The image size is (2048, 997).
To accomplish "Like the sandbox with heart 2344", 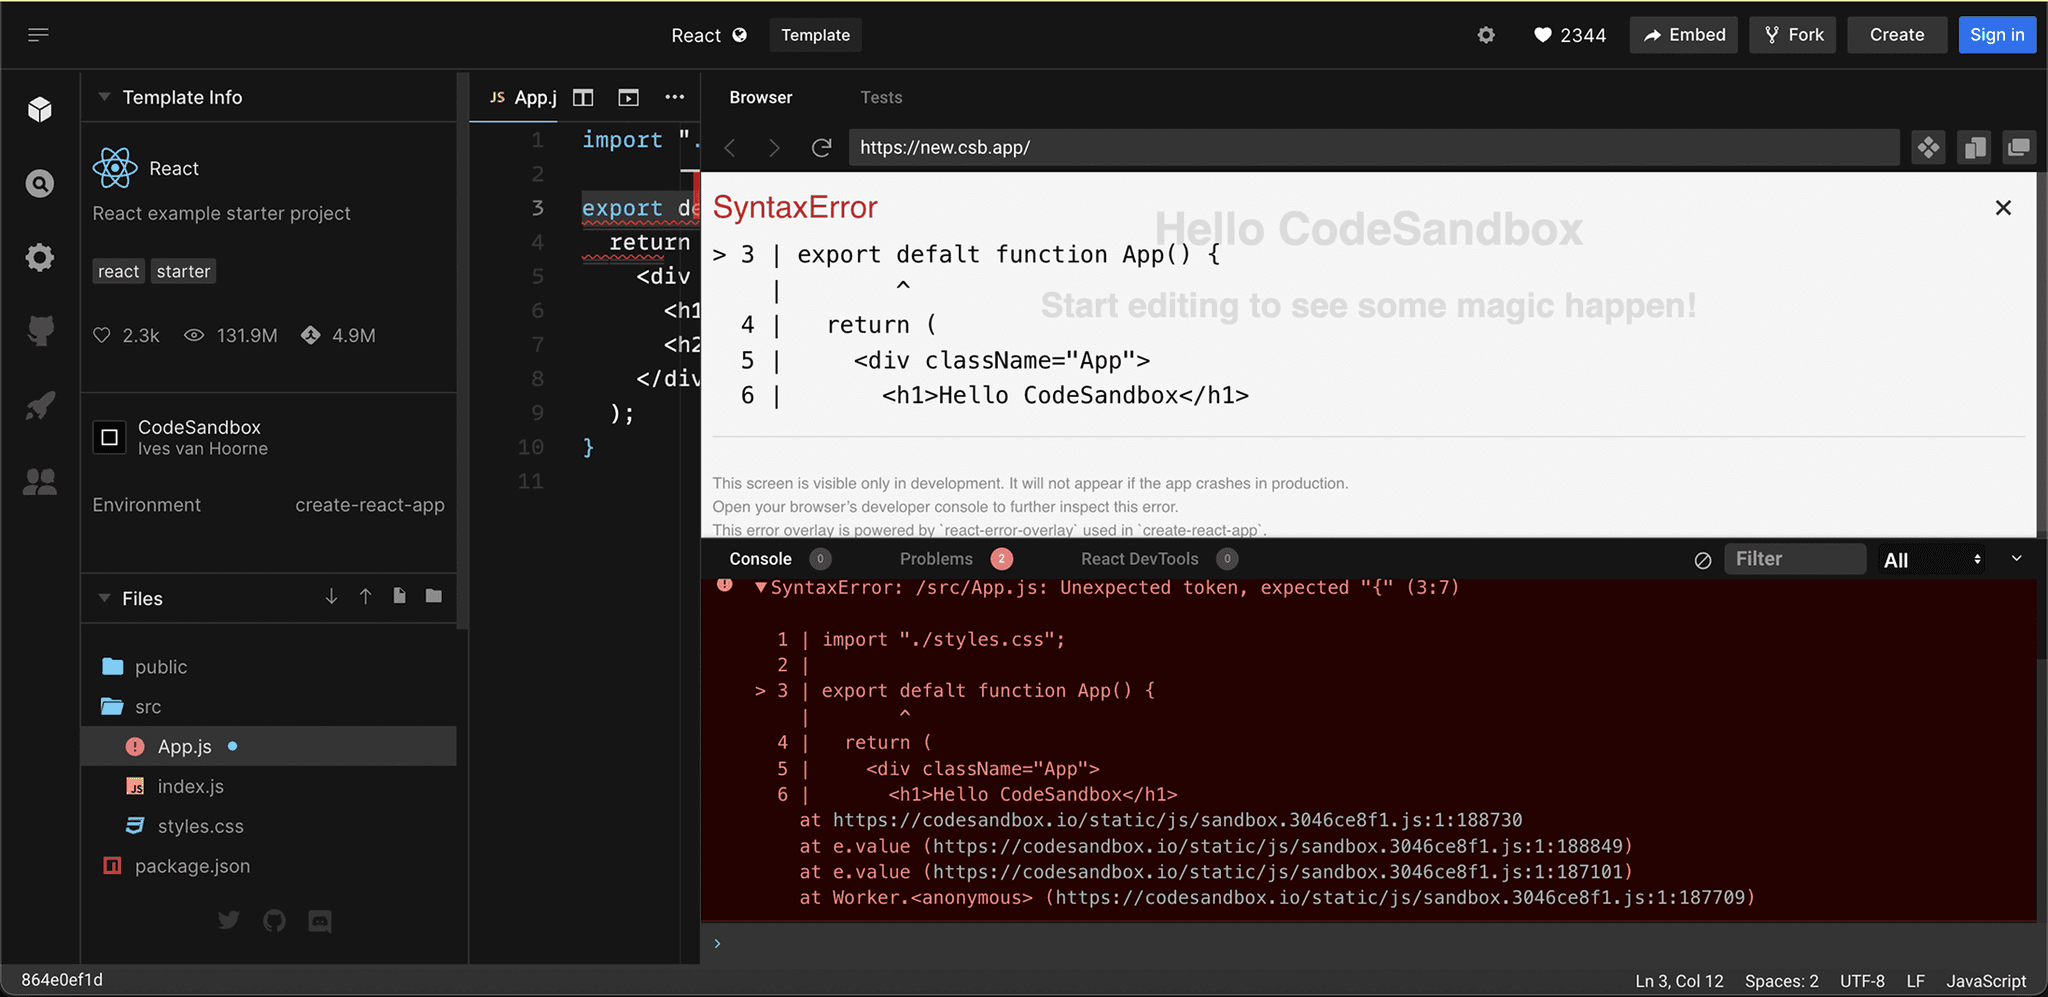I will pyautogui.click(x=1570, y=35).
